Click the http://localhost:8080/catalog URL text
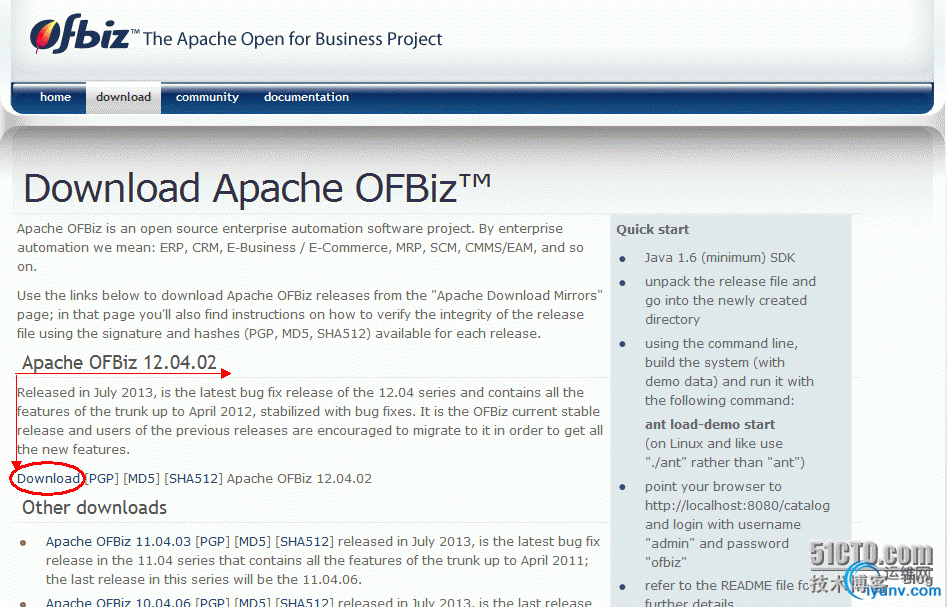This screenshot has width=947, height=607. pos(737,505)
